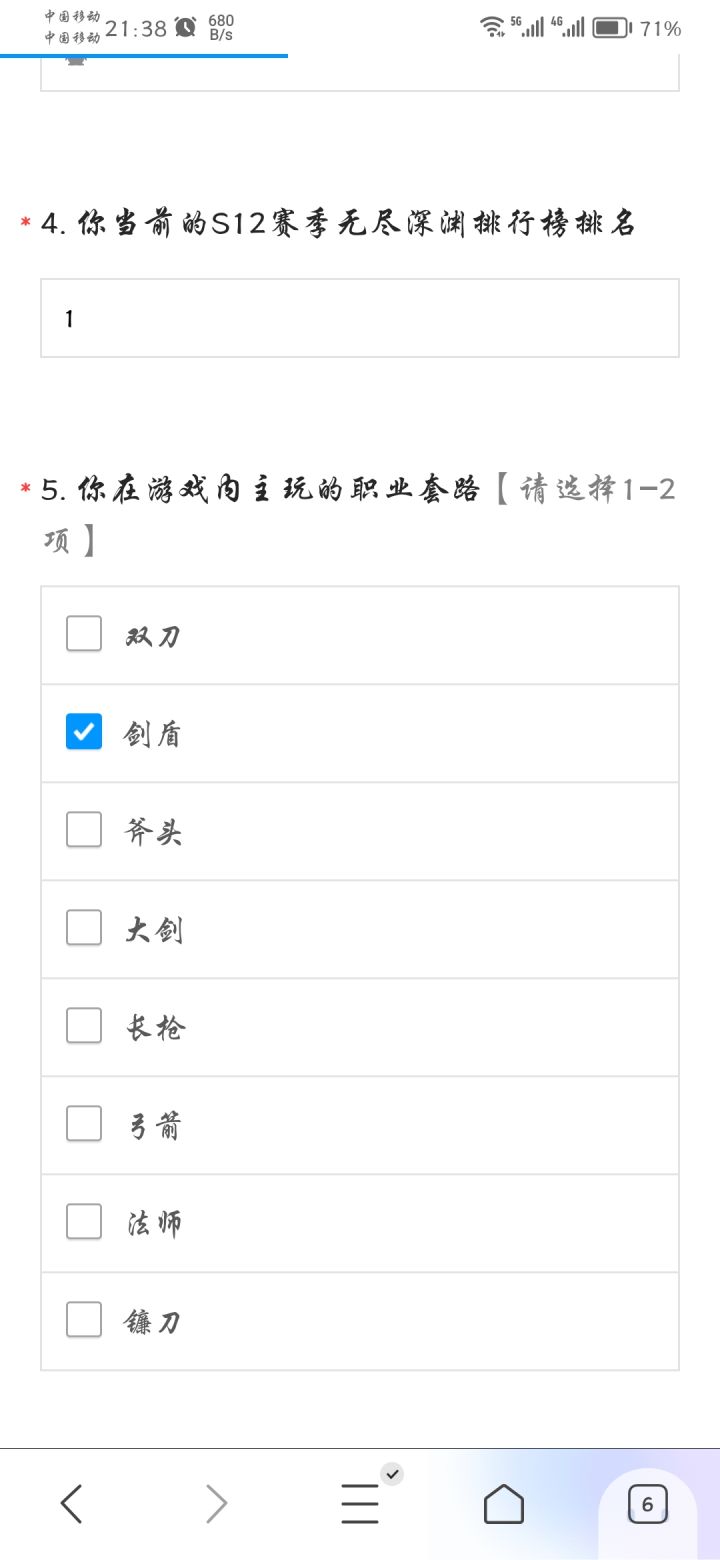Tick the 弓箭 checkbox
This screenshot has width=720, height=1560.
84,1124
